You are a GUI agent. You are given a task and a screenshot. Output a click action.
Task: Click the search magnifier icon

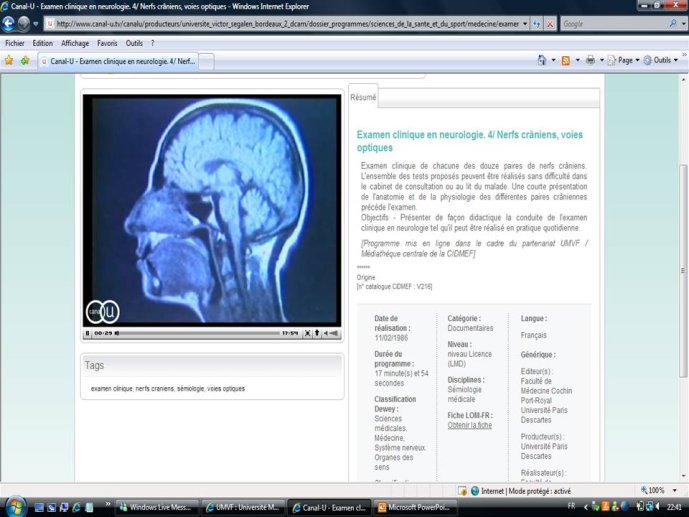(673, 24)
